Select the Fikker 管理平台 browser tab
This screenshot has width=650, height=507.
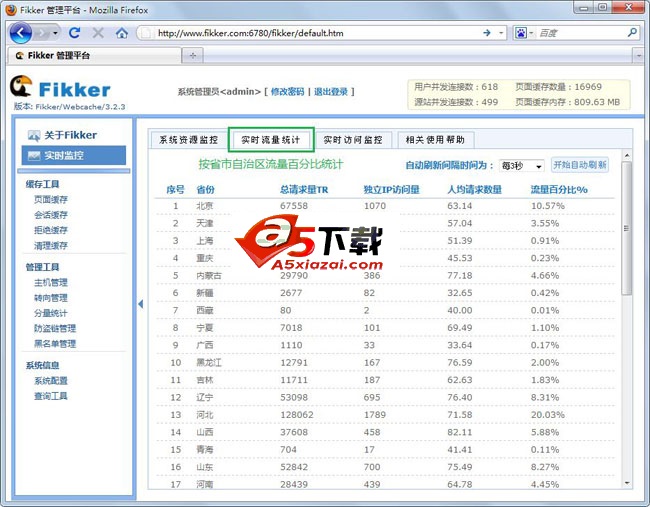point(95,56)
